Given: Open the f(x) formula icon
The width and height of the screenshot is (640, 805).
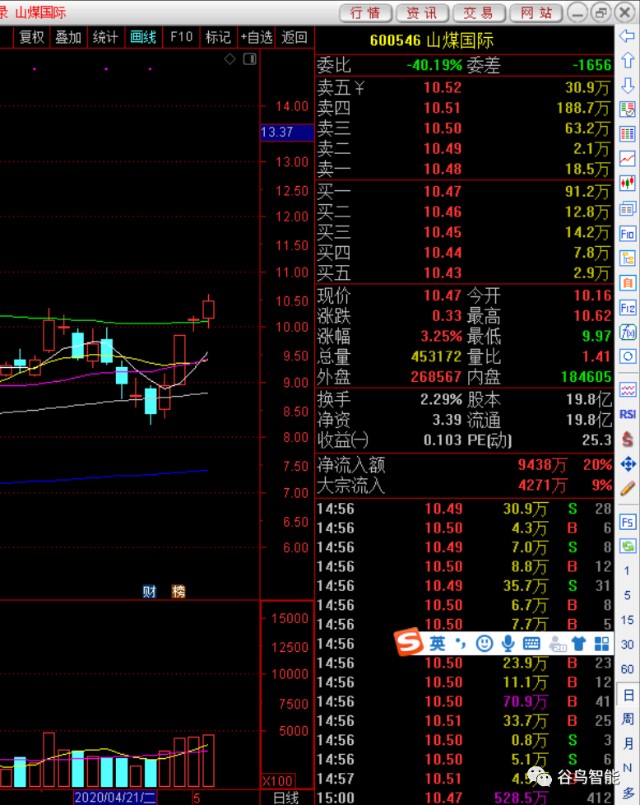Looking at the screenshot, I should coord(627,332).
